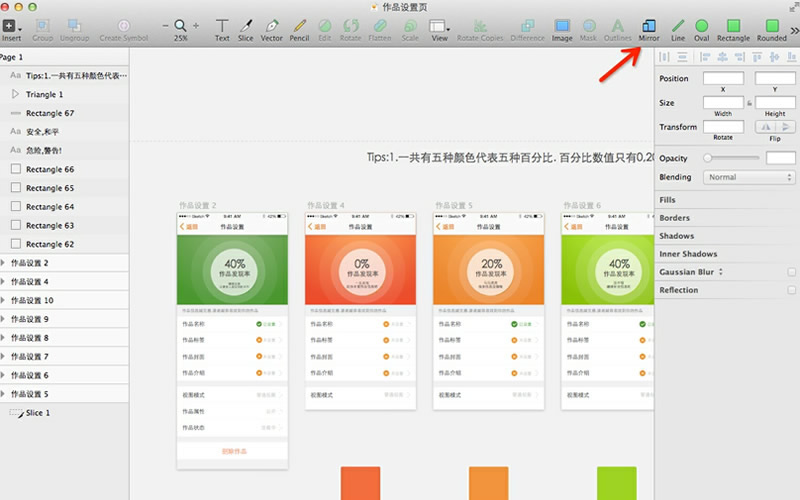Click the Scale toolbar icon
This screenshot has width=800, height=500.
[410, 26]
